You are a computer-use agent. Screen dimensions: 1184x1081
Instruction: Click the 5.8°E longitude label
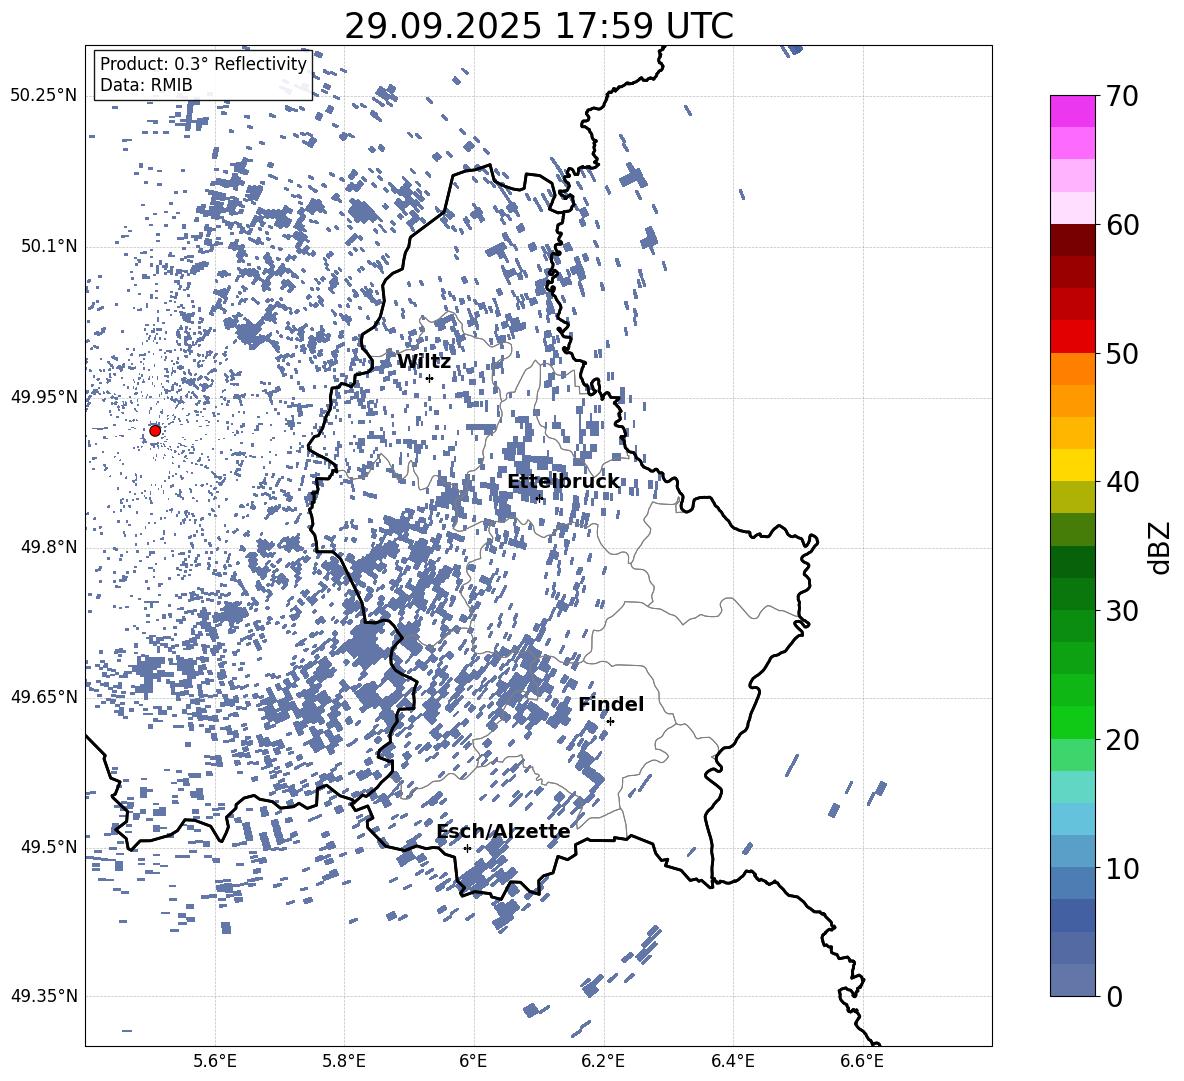coord(344,1061)
